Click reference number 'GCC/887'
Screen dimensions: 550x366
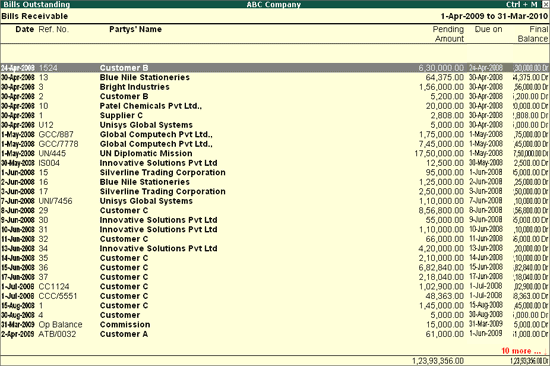[x=56, y=134]
